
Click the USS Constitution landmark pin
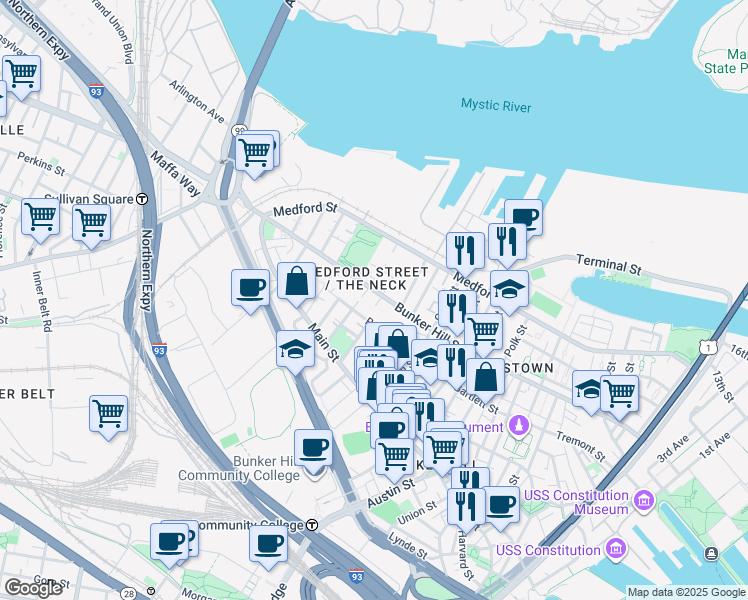click(616, 549)
